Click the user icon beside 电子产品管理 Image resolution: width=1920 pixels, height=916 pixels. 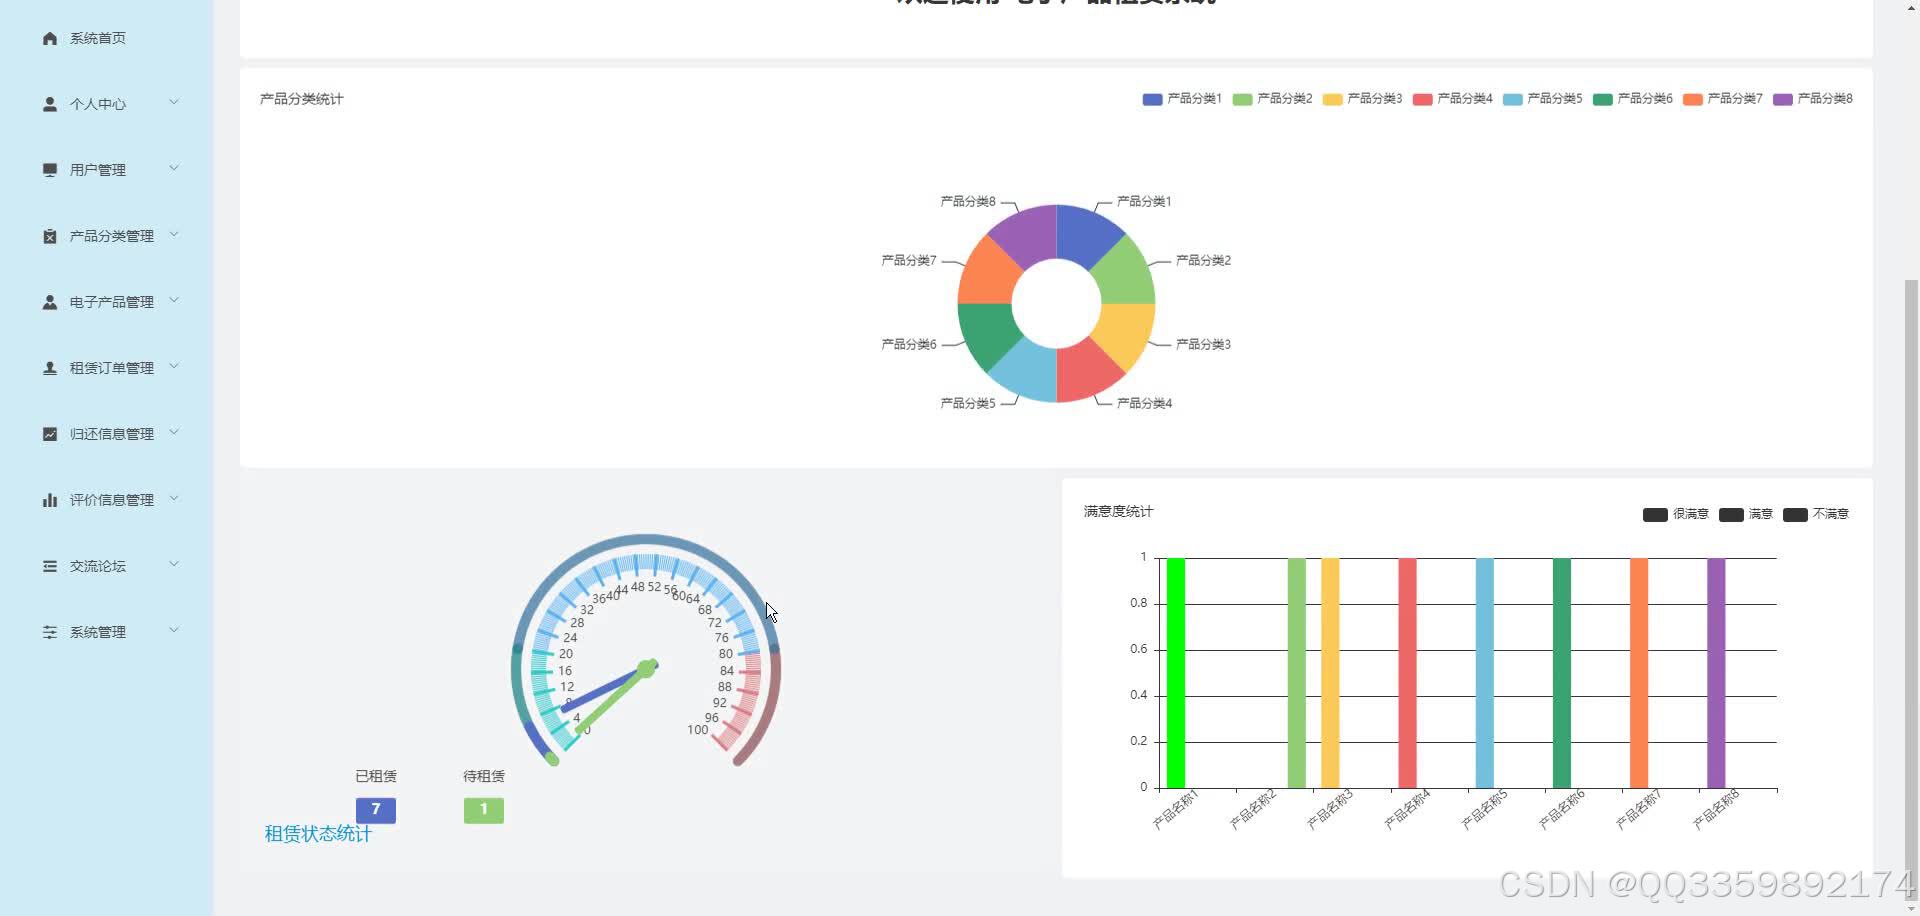[x=50, y=302]
